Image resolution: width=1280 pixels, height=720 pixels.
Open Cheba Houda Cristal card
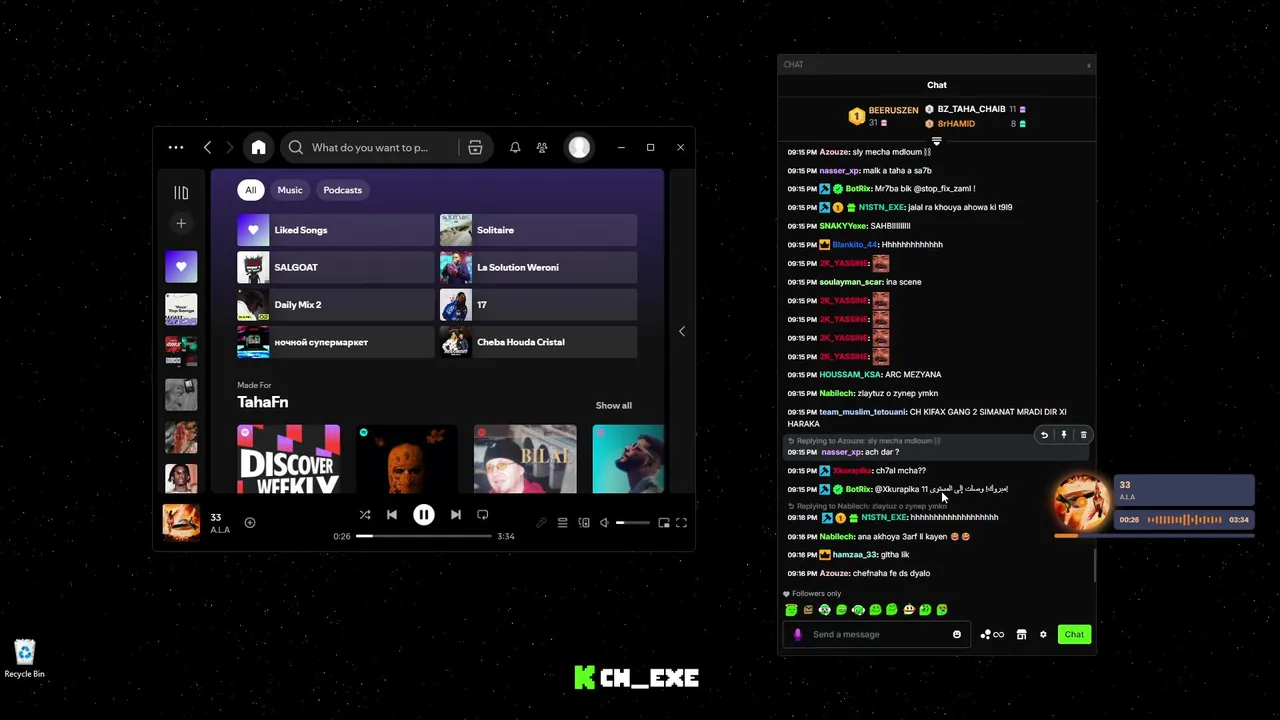538,342
